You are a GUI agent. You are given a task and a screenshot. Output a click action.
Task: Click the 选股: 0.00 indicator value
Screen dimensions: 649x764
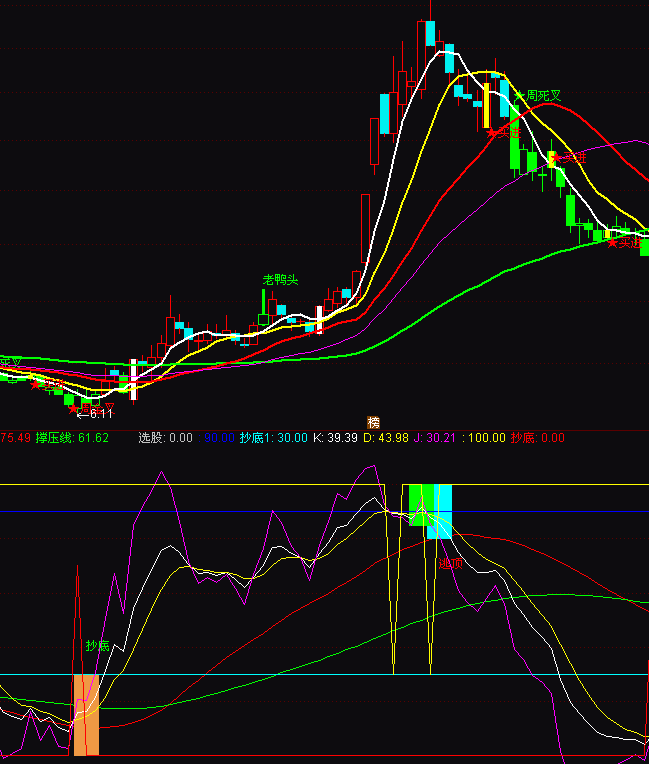point(165,438)
